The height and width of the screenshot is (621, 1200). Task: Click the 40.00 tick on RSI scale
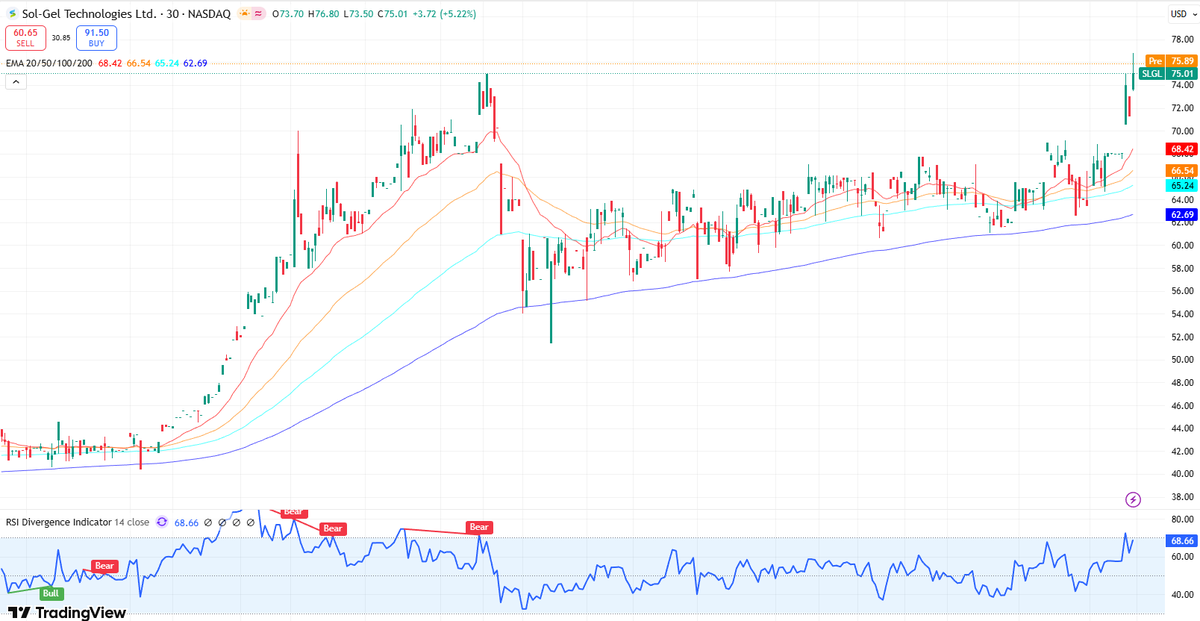(x=1182, y=595)
